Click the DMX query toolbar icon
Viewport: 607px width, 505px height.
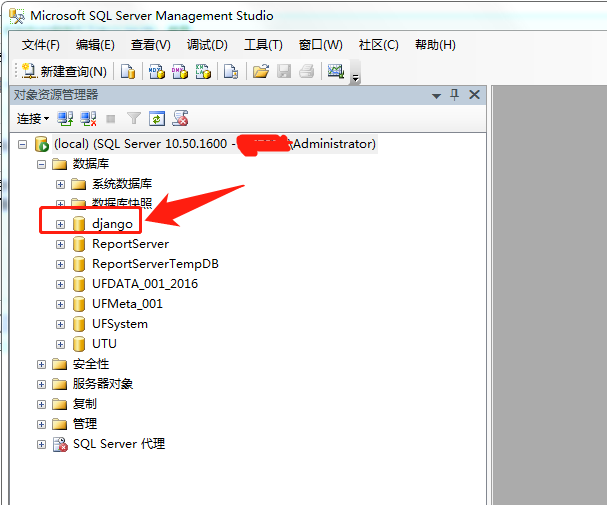tap(180, 71)
